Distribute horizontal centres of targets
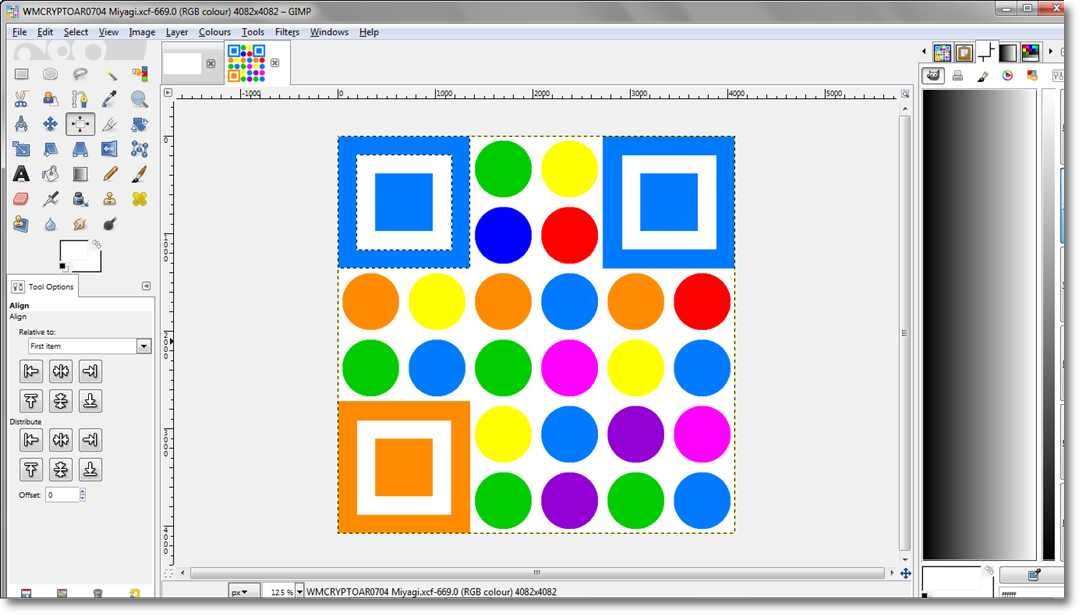1080x615 pixels. [61, 439]
